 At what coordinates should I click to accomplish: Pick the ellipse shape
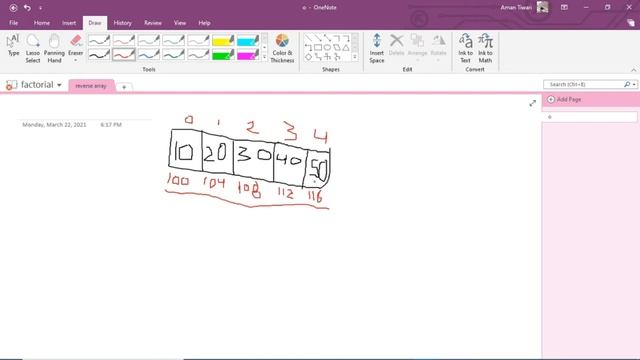(x=327, y=47)
